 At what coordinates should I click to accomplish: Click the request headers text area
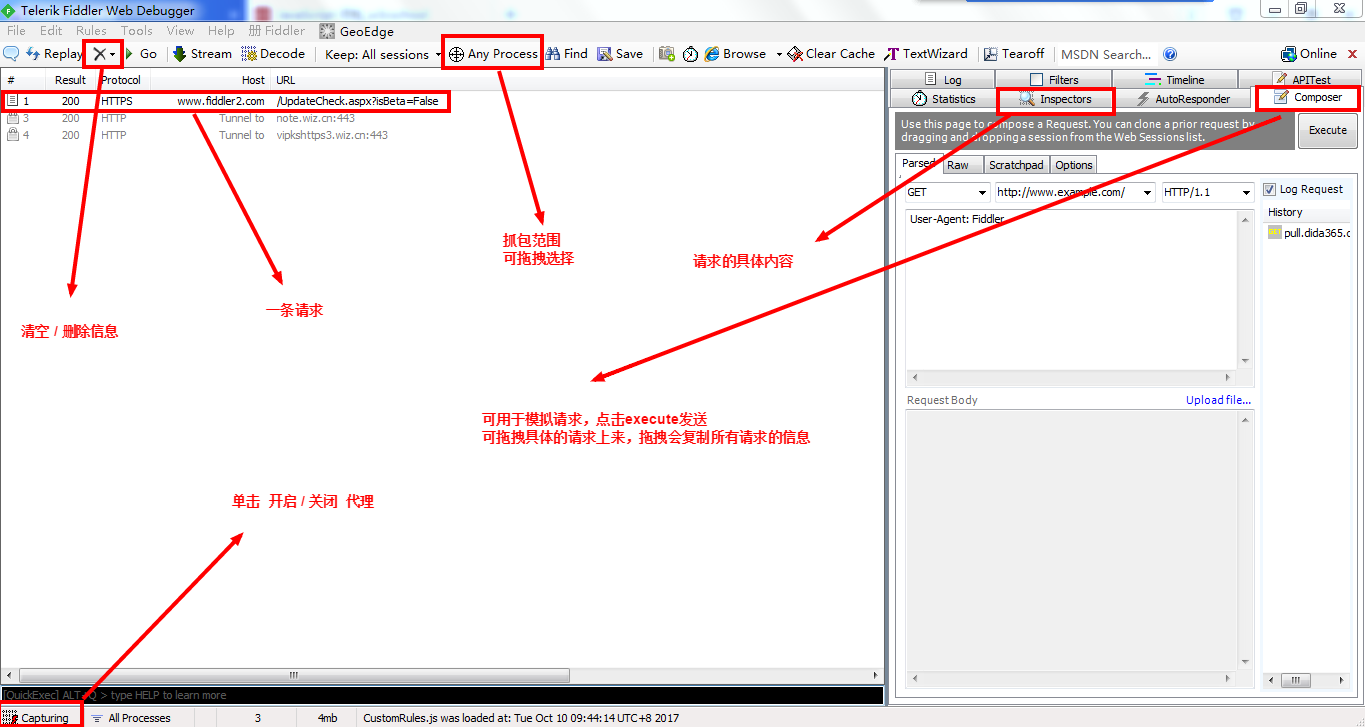click(x=1072, y=290)
